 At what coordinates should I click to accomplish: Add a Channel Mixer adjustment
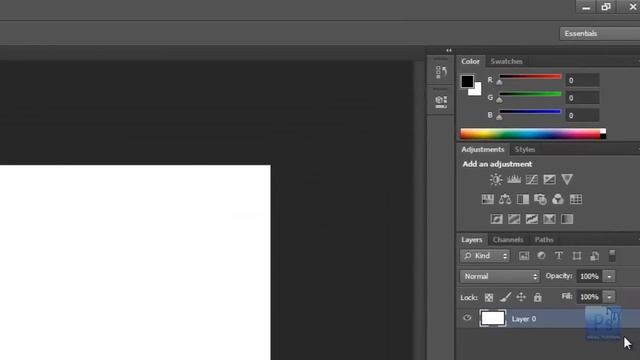point(558,199)
